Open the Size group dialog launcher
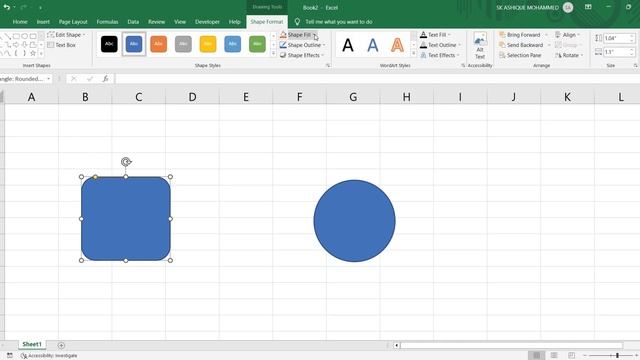Image resolution: width=640 pixels, height=360 pixels. click(x=636, y=65)
